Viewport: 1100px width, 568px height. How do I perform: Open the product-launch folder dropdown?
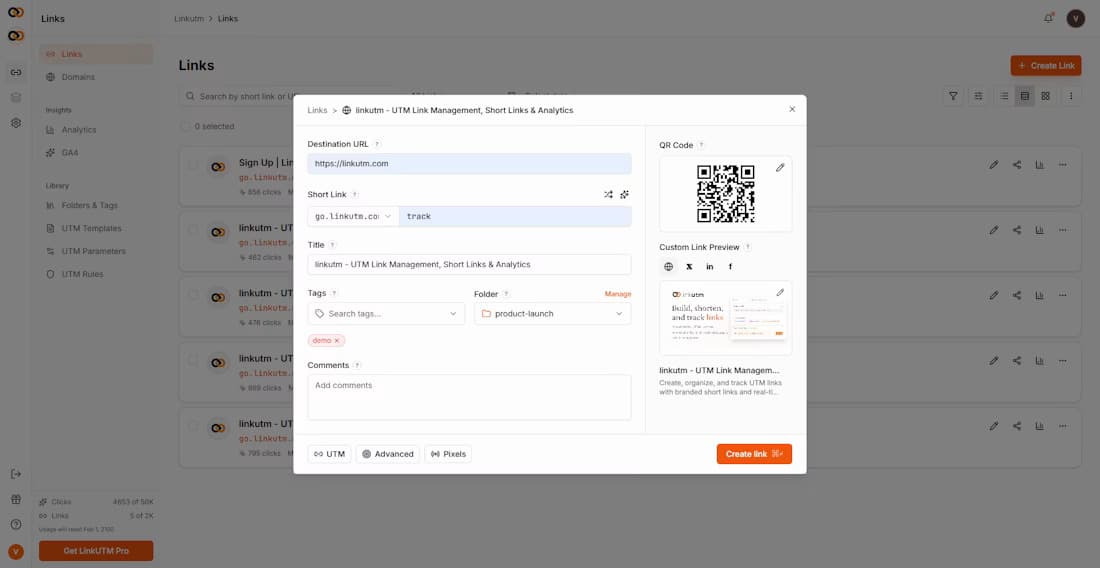click(553, 313)
